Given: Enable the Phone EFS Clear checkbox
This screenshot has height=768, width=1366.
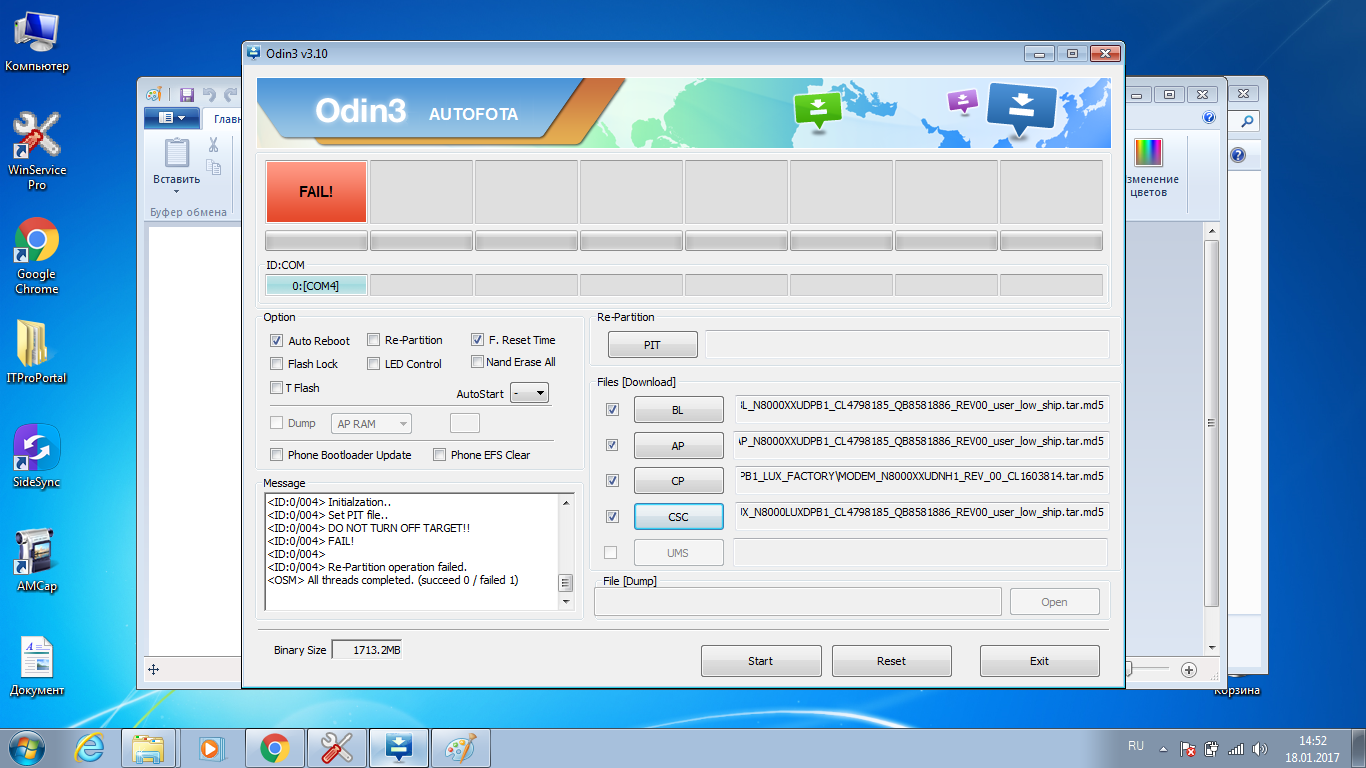Looking at the screenshot, I should [x=440, y=455].
